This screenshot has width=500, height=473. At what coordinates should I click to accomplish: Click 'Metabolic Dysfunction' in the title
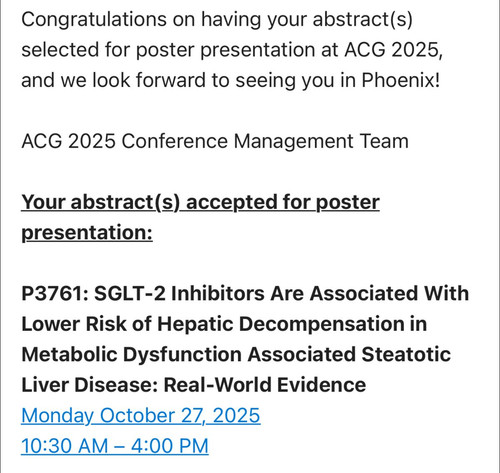pos(131,354)
